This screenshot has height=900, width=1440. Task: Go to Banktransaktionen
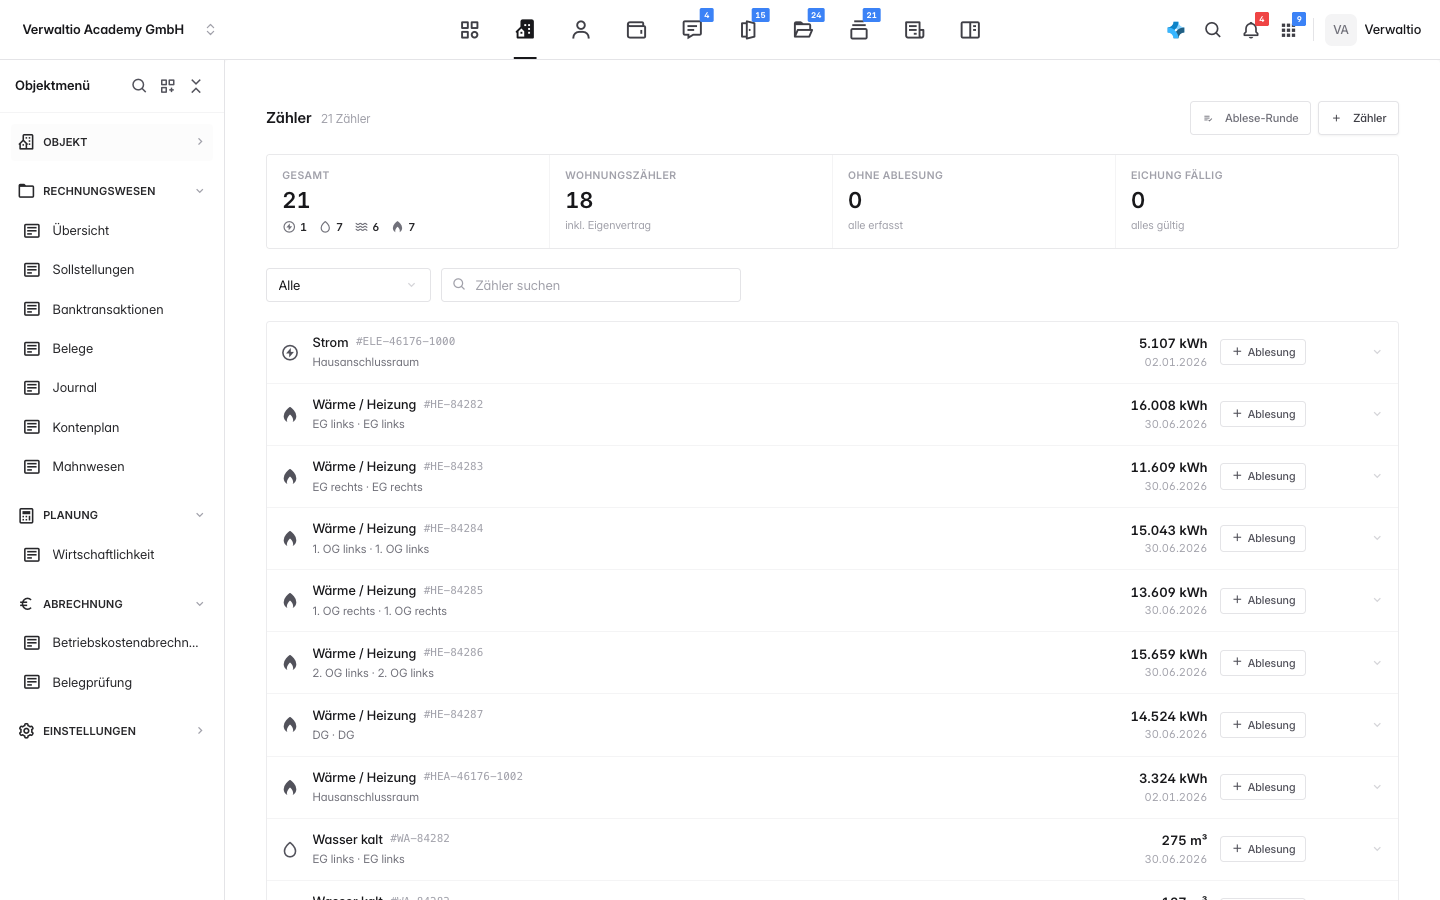(x=112, y=309)
